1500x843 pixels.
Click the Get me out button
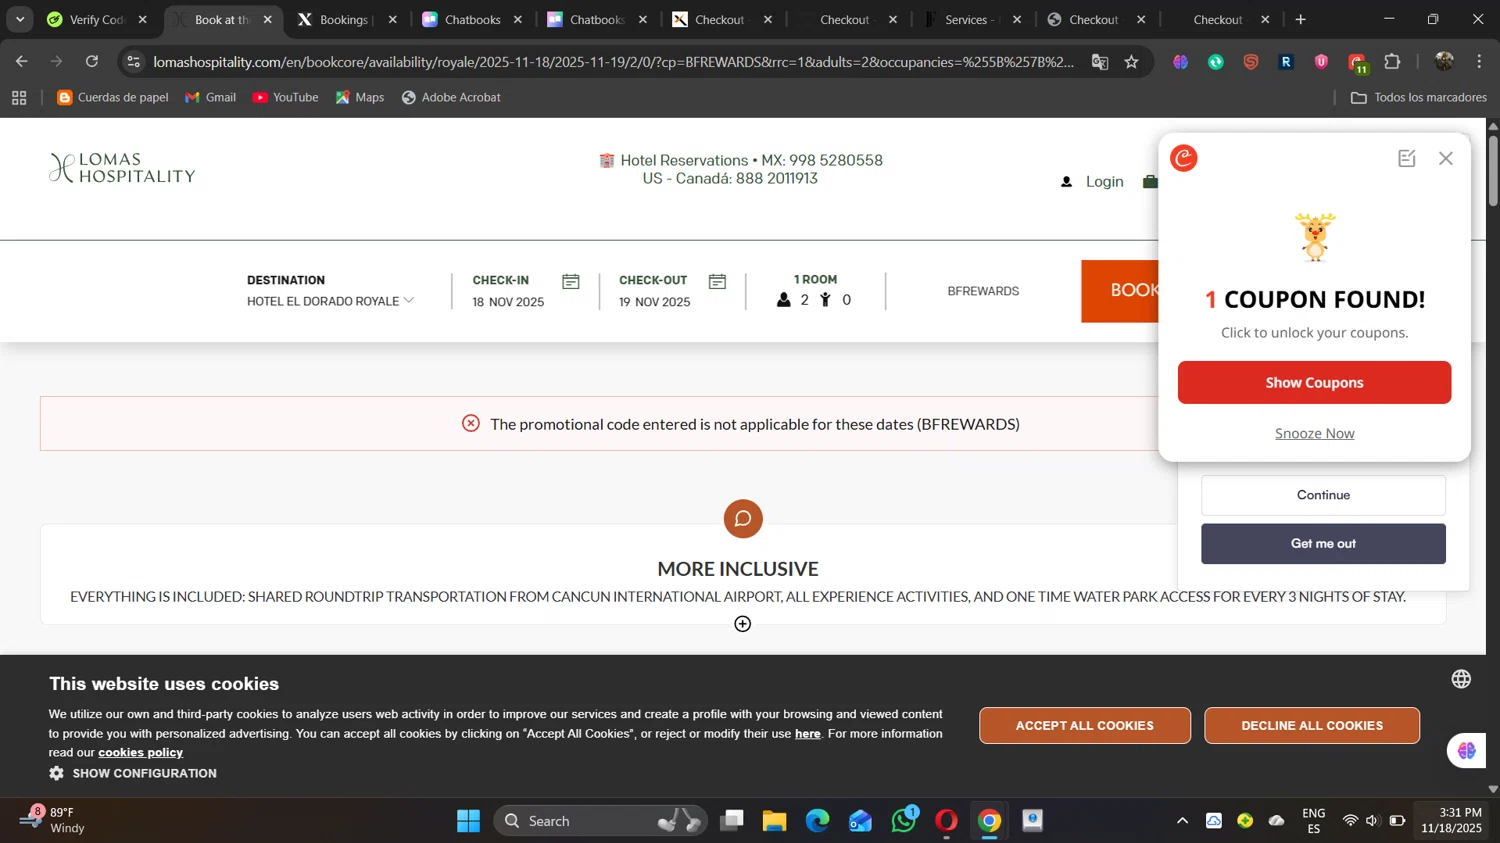pos(1323,544)
